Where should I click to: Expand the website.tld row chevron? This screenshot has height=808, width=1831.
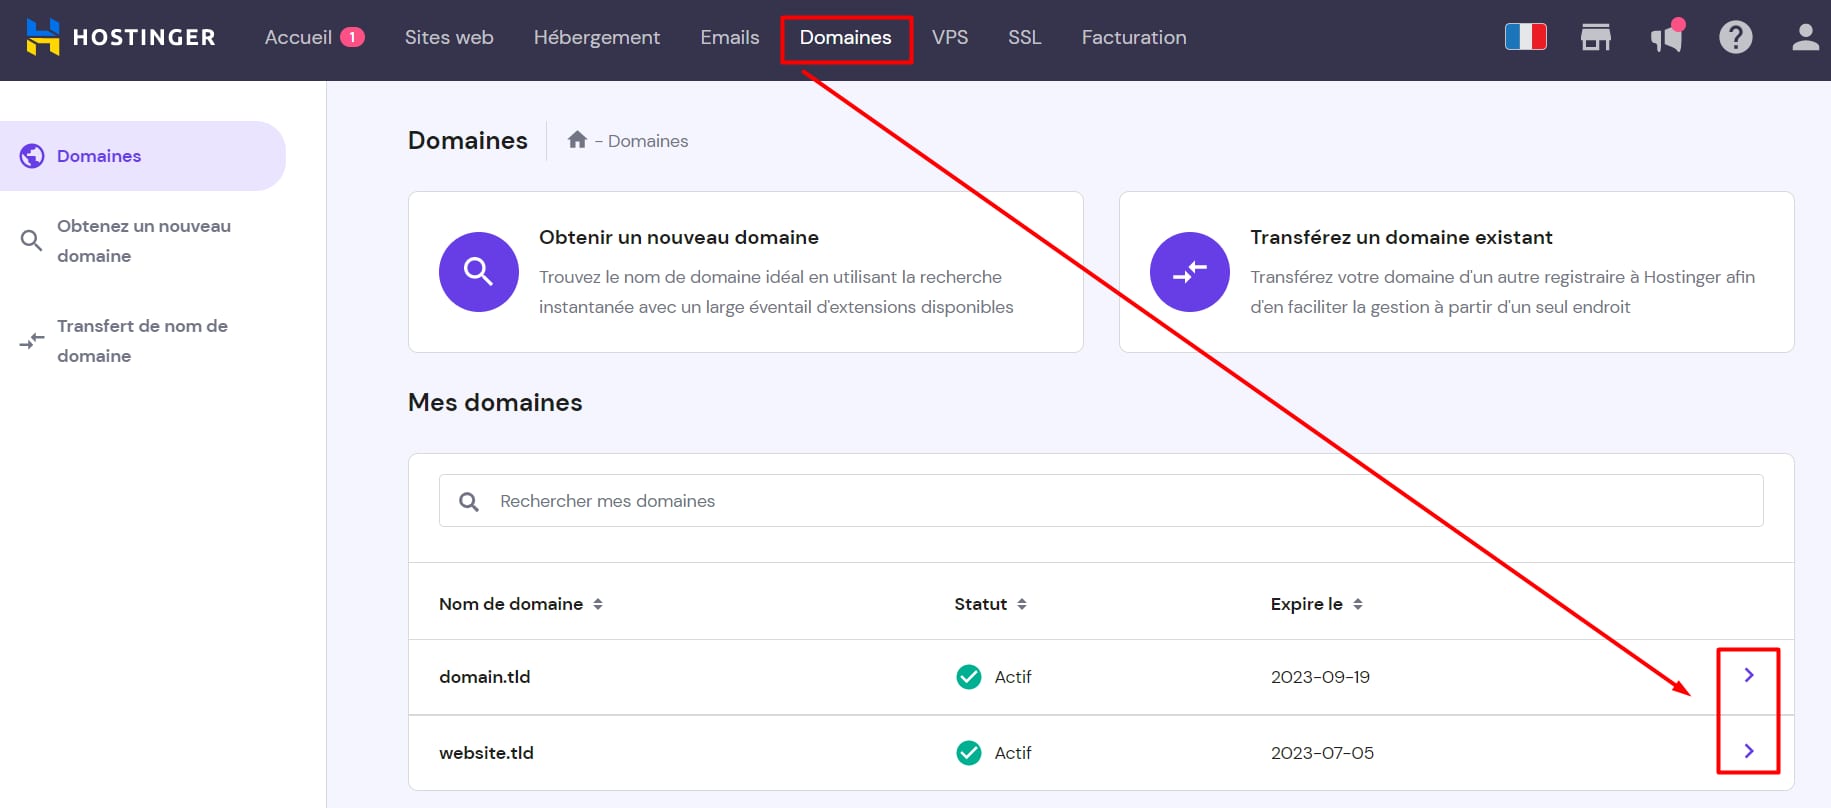click(1748, 751)
